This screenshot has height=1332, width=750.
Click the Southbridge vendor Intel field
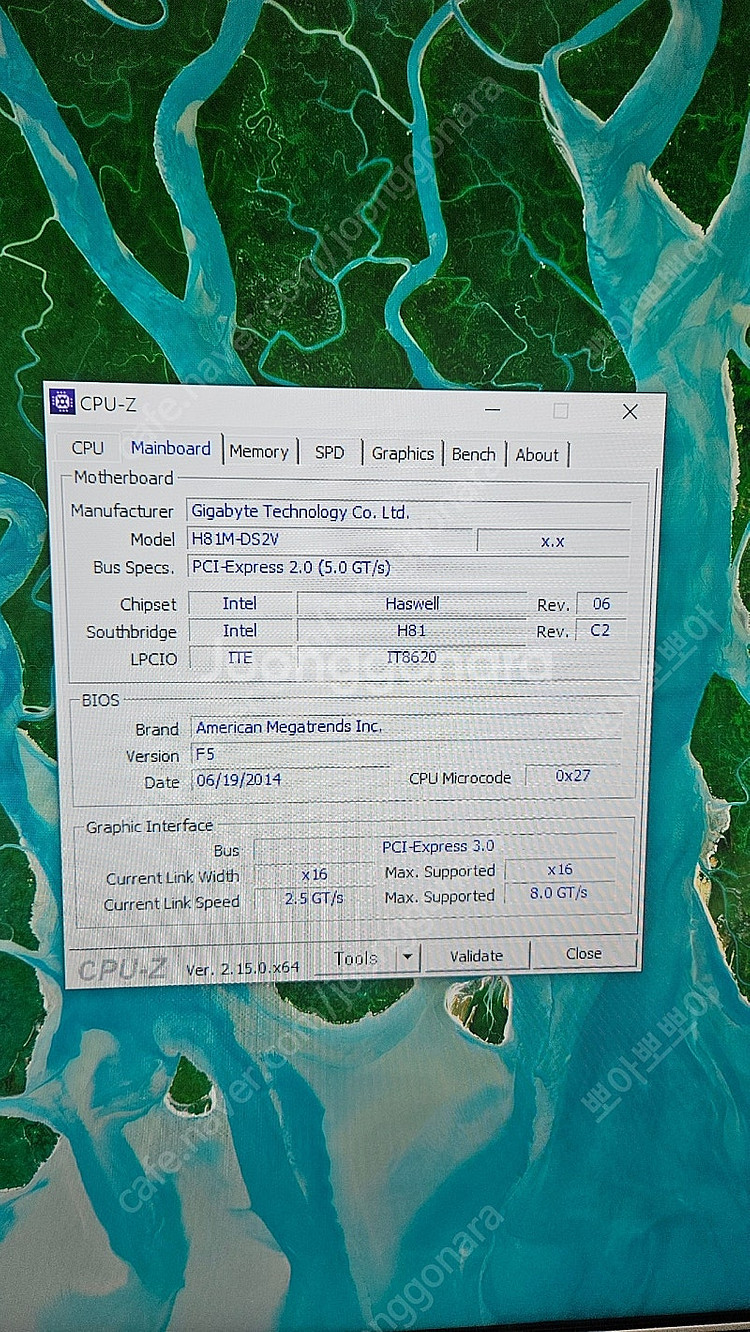coord(240,630)
